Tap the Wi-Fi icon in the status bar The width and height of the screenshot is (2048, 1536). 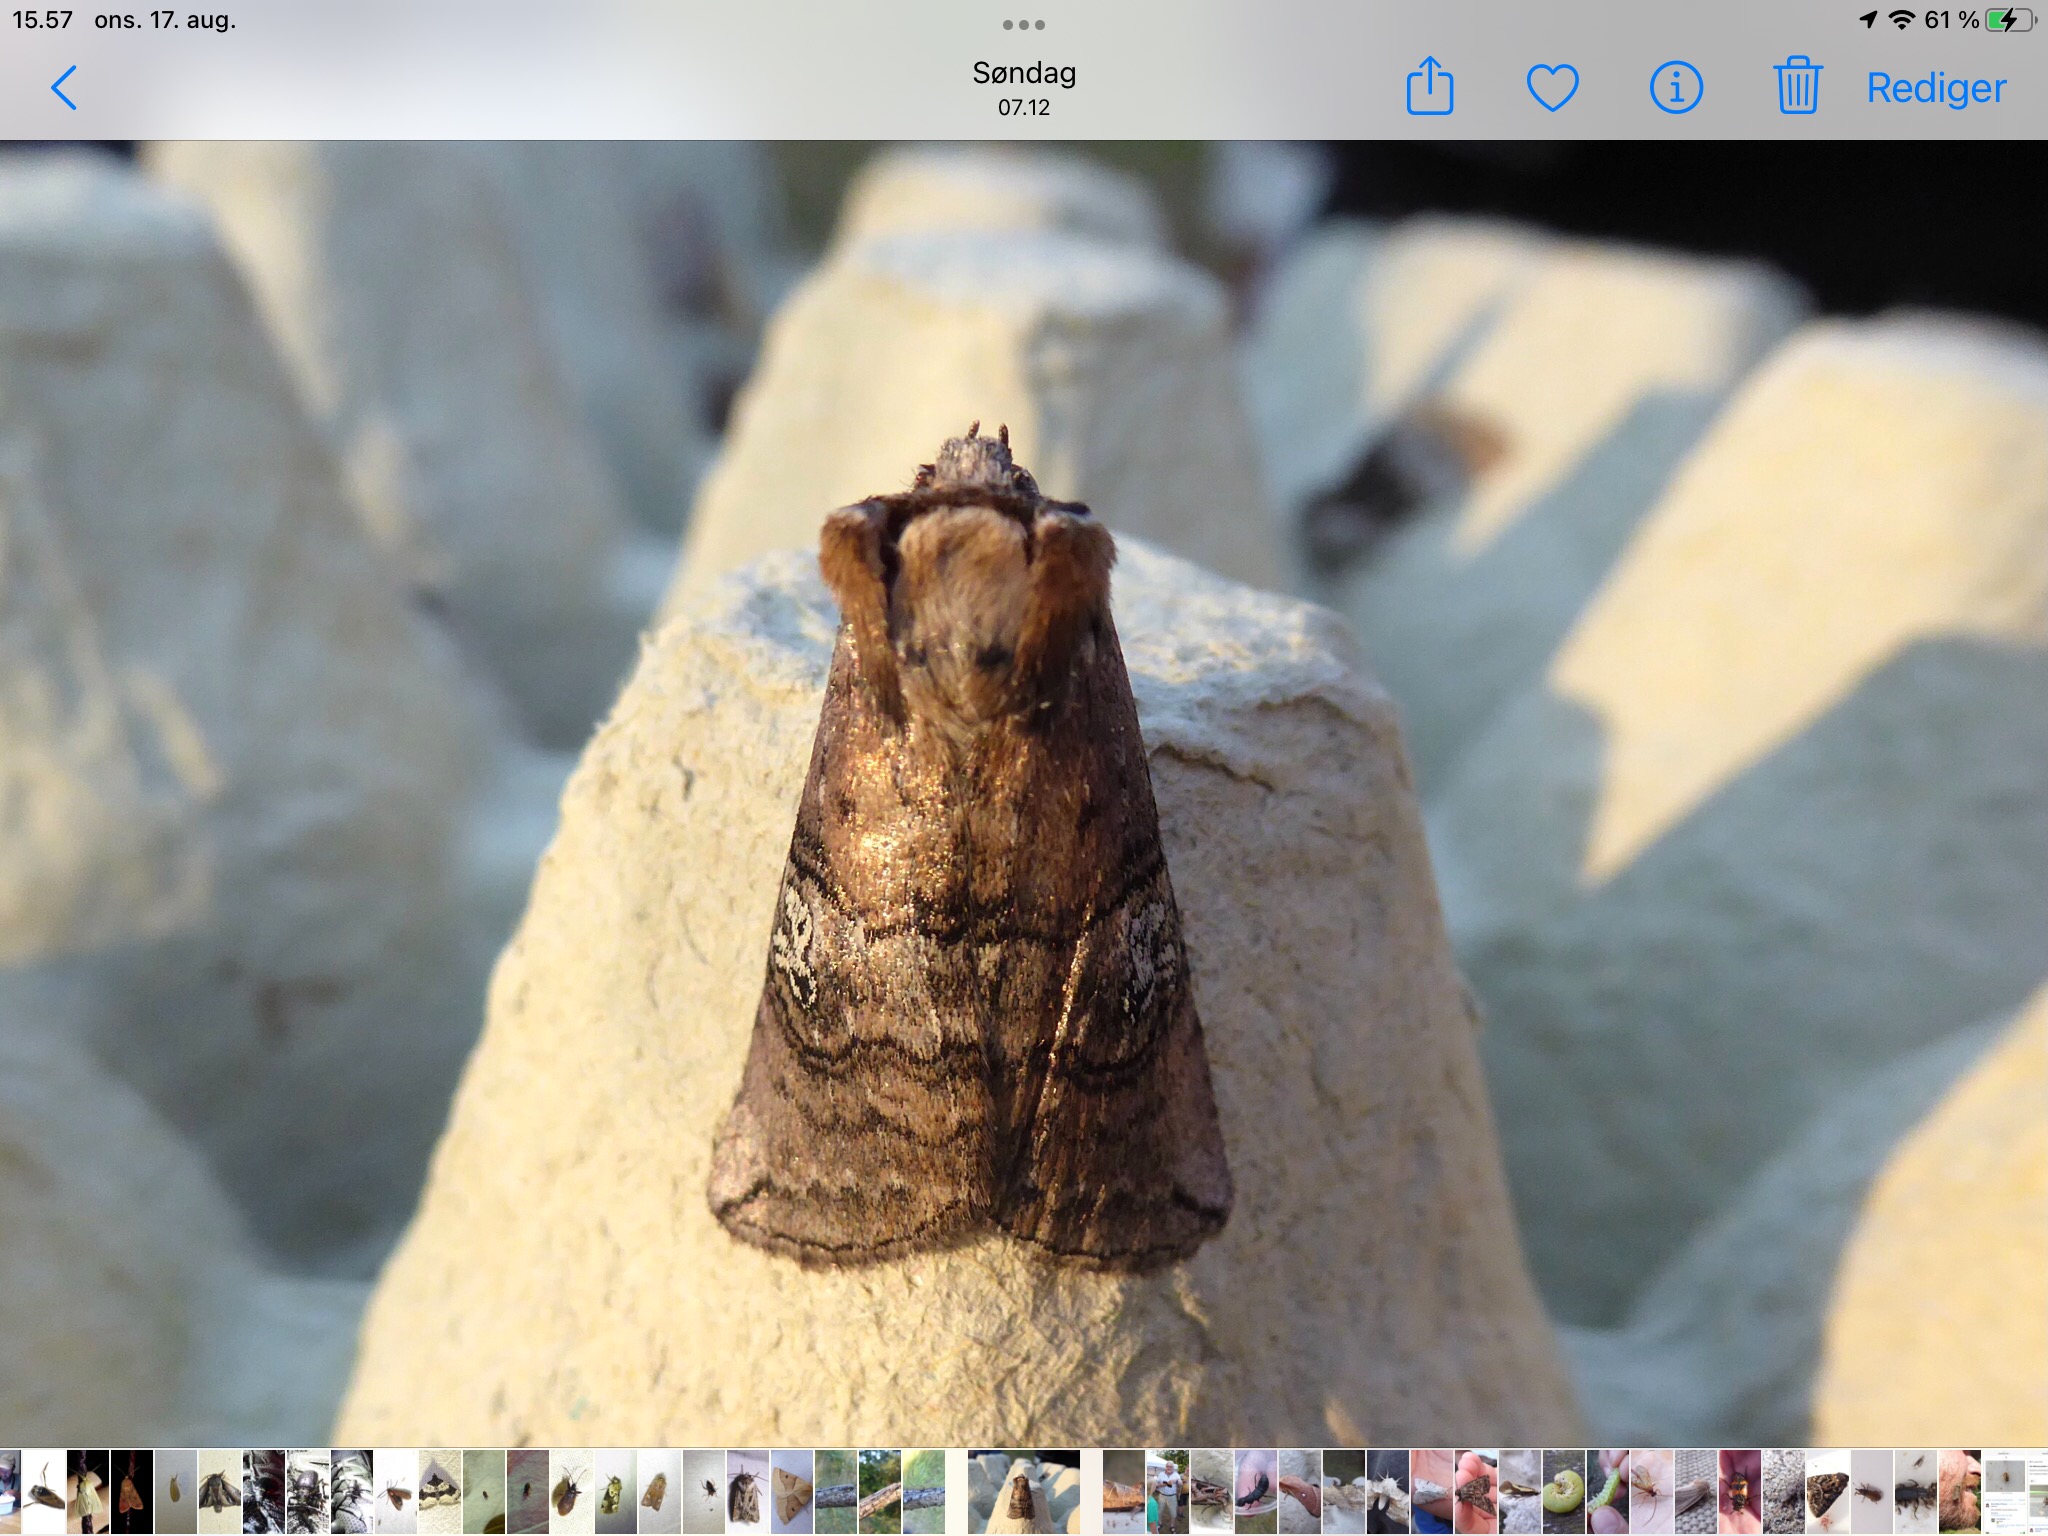point(1901,20)
